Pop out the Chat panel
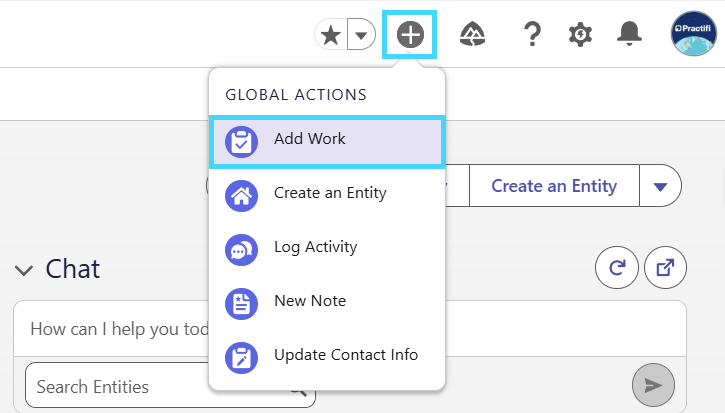Image resolution: width=725 pixels, height=413 pixels. click(665, 268)
